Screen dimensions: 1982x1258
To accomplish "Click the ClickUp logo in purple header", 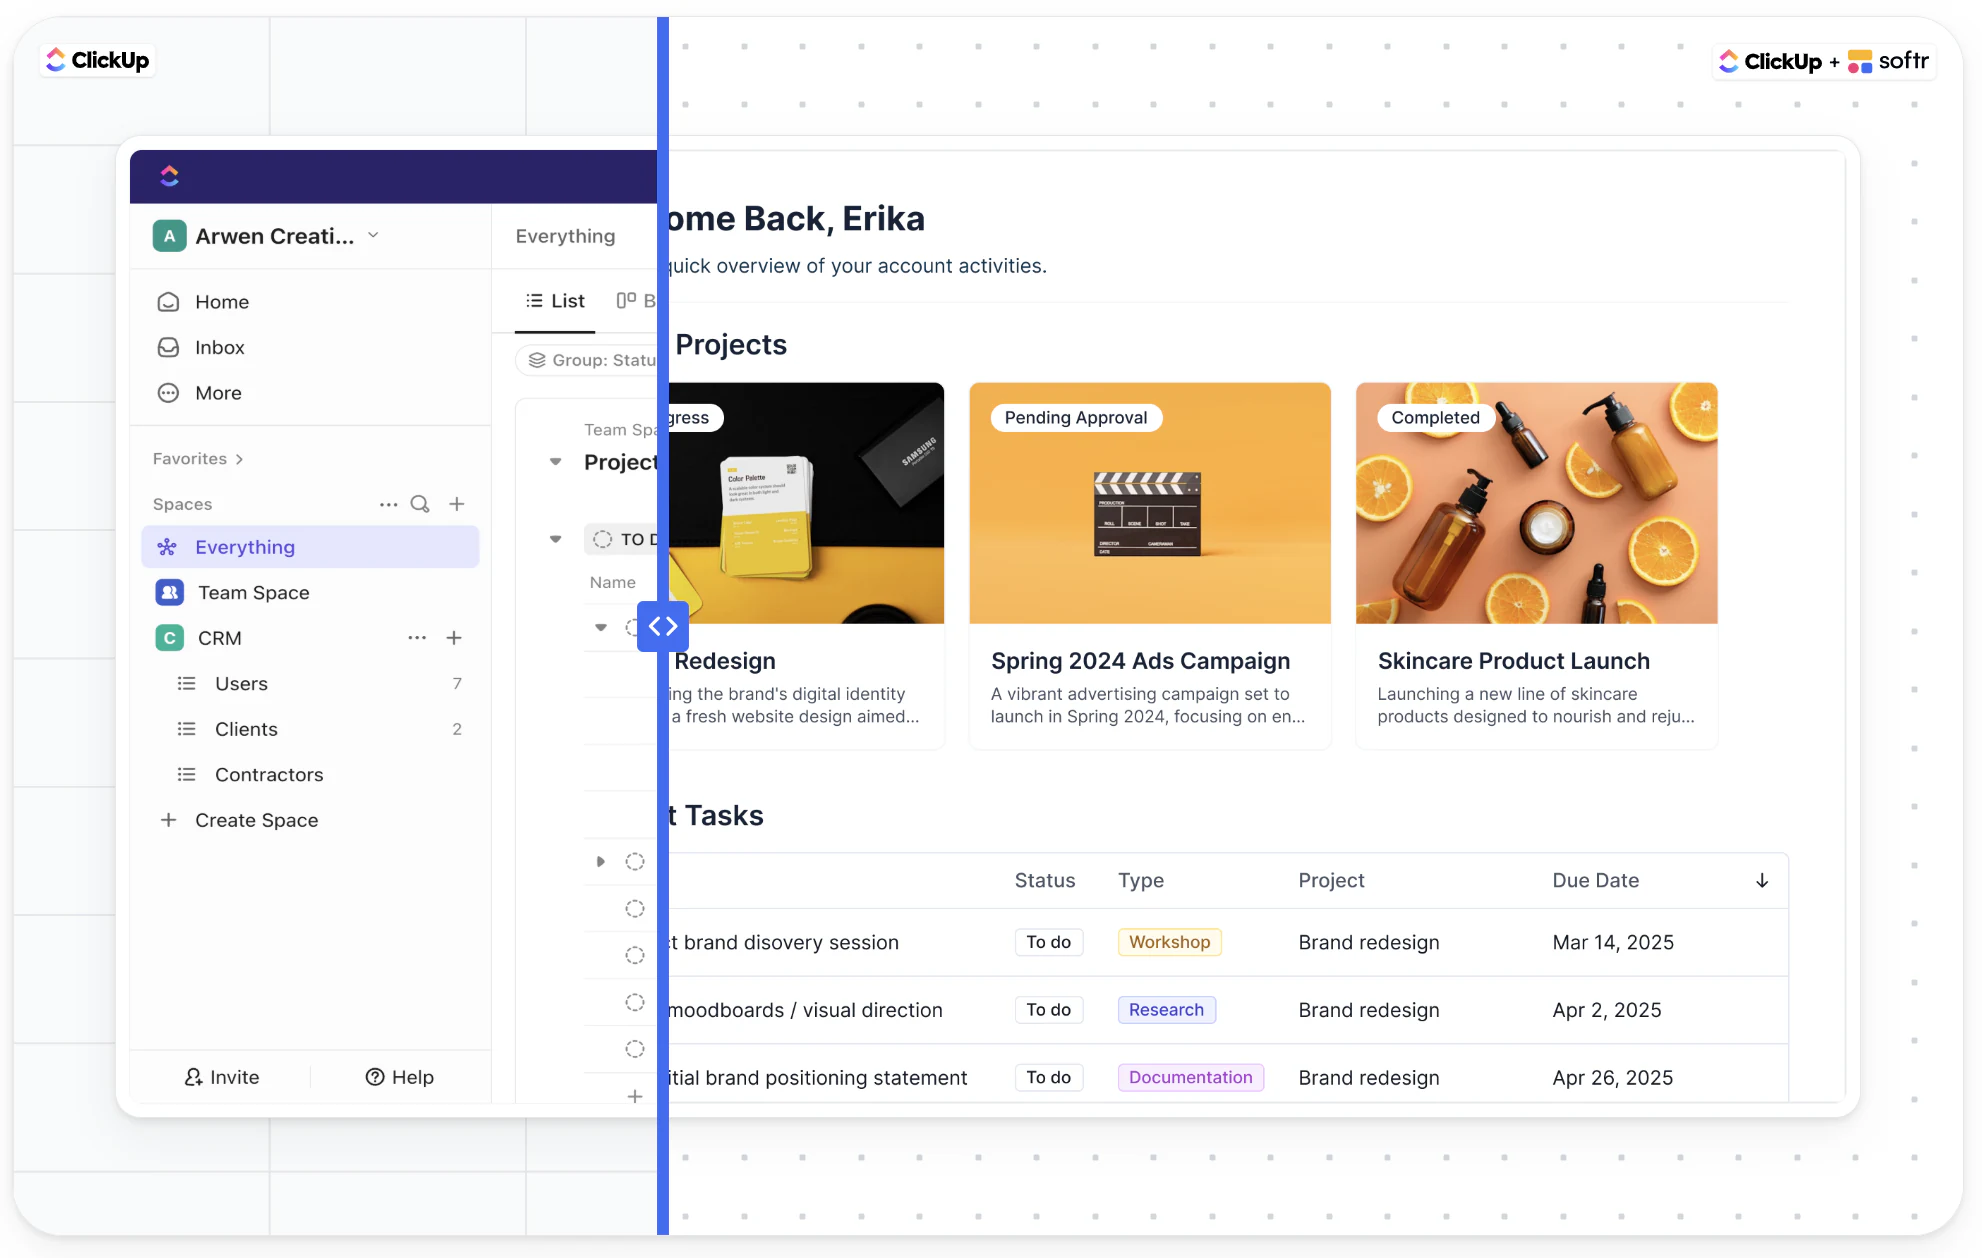I will click(170, 176).
